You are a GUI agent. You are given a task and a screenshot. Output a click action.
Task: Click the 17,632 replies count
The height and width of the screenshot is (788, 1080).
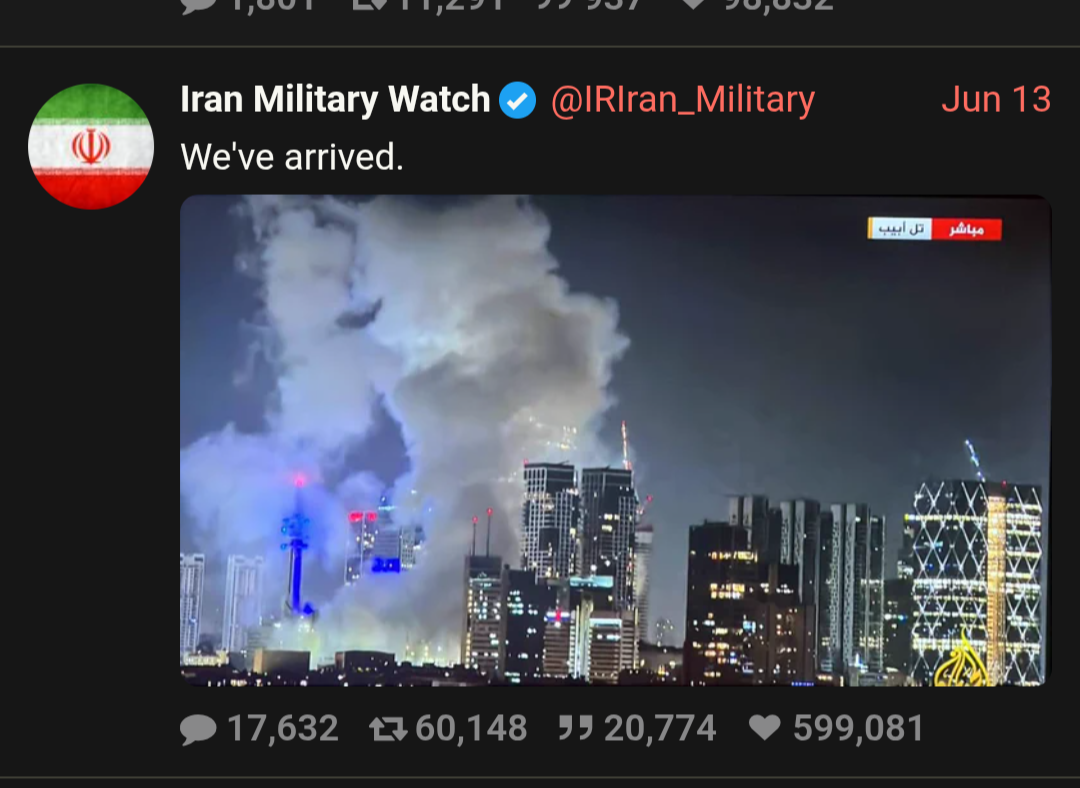(x=282, y=729)
